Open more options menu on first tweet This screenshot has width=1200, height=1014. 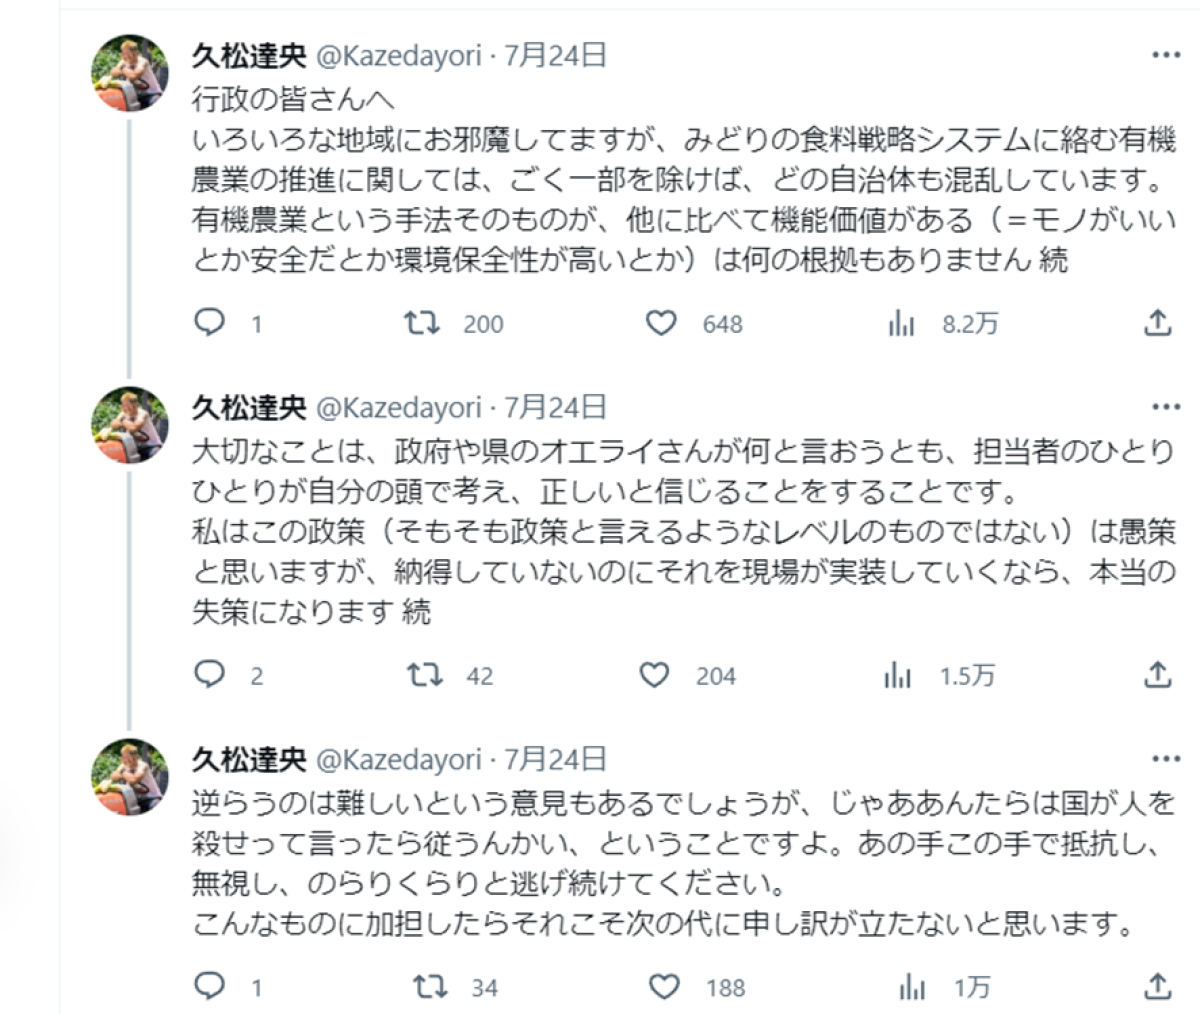coord(1166,56)
